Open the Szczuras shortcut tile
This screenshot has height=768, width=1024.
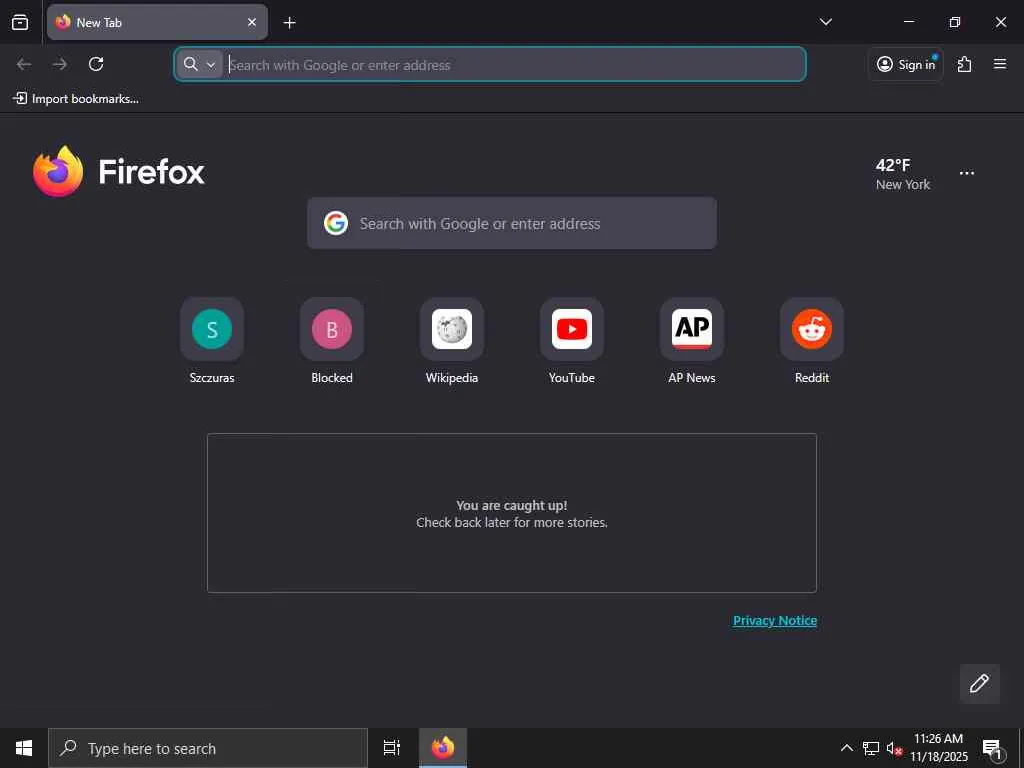[212, 340]
